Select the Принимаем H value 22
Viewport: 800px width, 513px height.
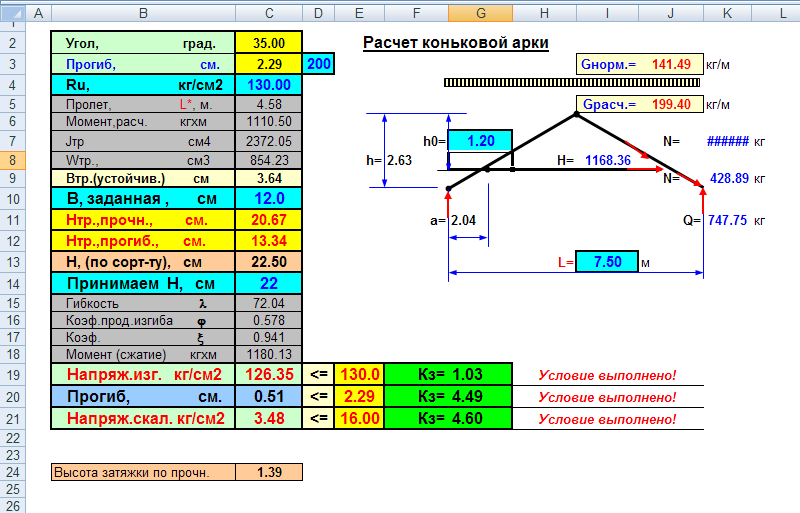click(x=269, y=283)
